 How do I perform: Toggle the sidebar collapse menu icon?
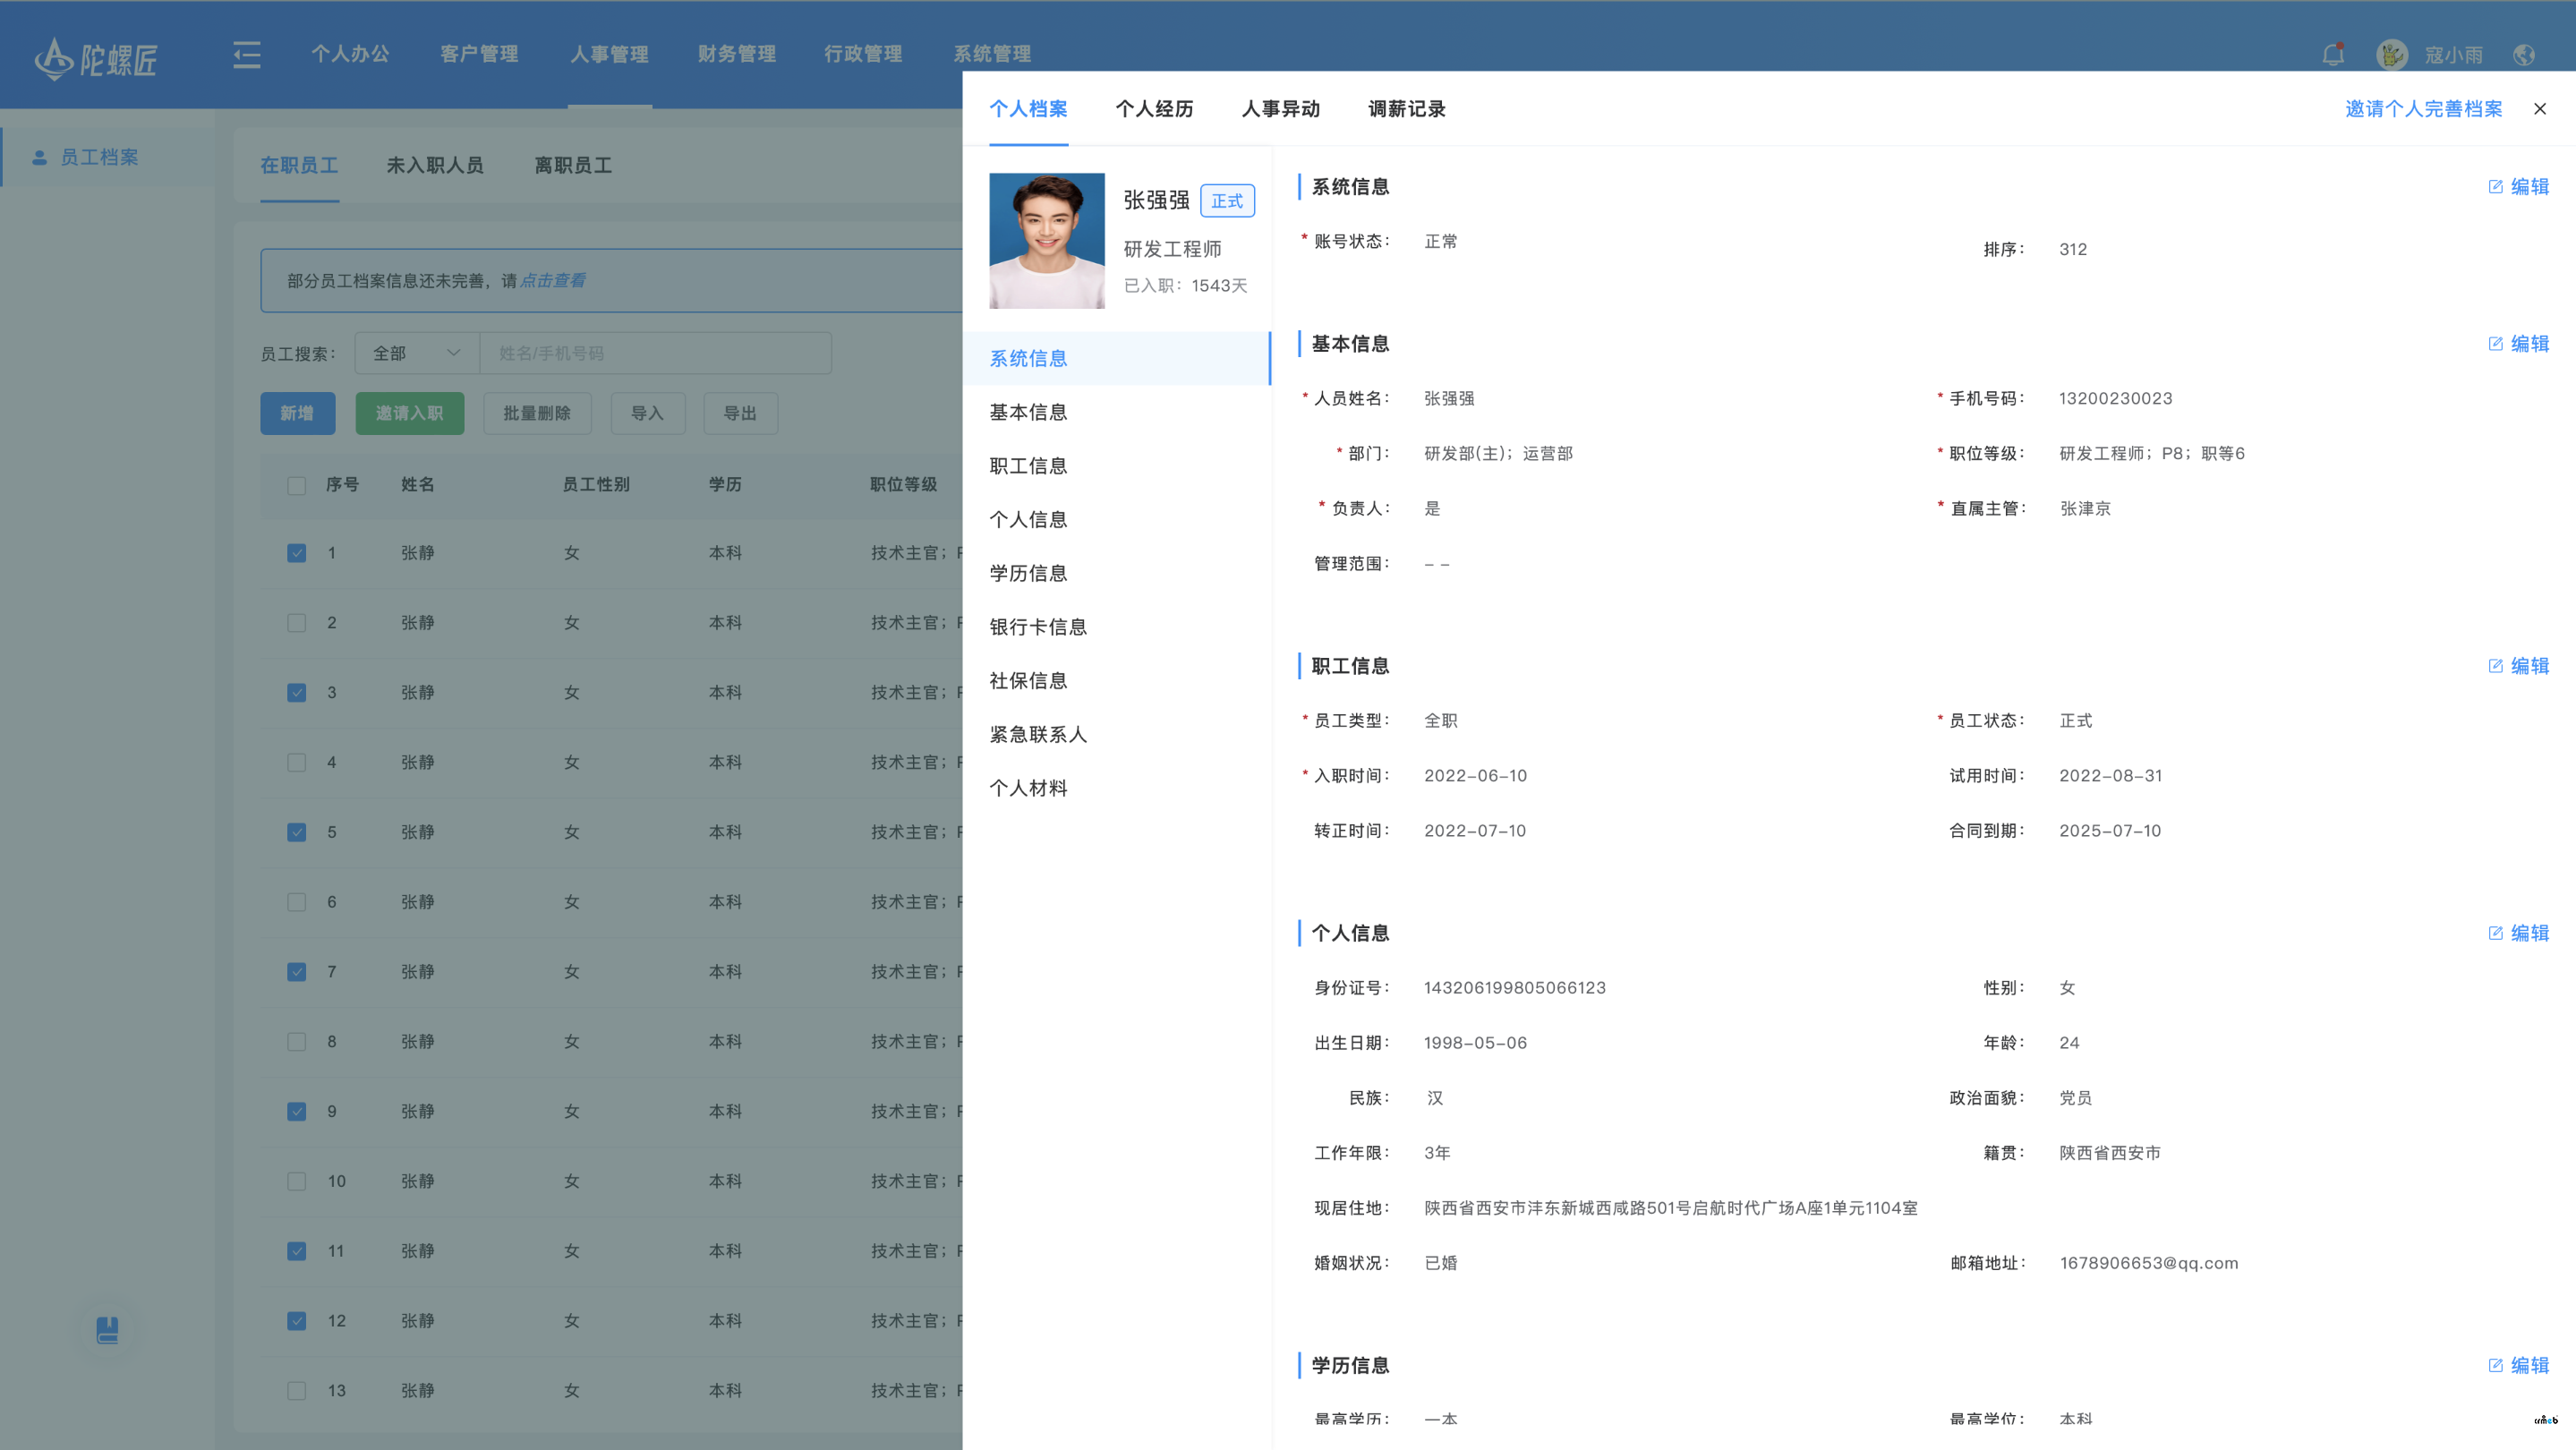coord(247,54)
